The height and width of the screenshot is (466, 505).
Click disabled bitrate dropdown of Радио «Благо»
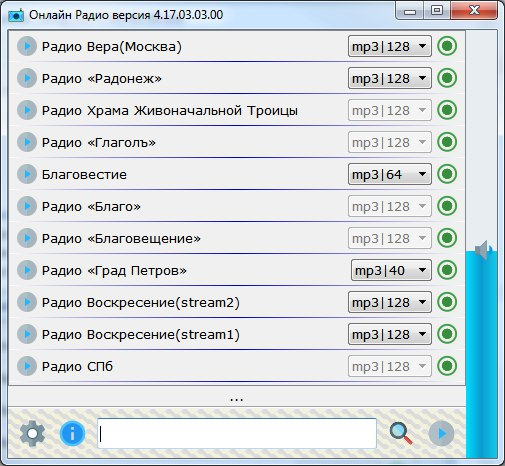click(390, 206)
